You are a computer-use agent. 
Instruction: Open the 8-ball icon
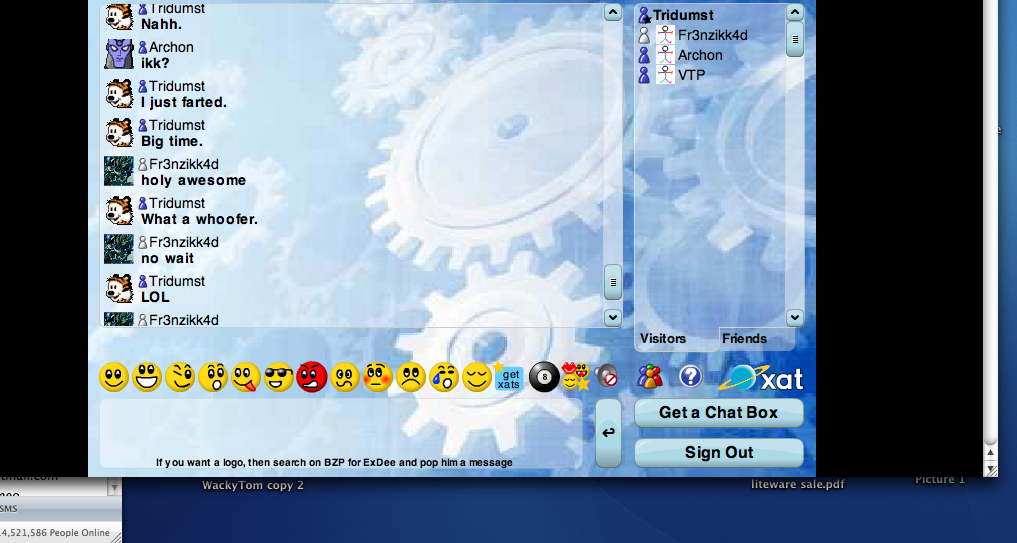[x=544, y=377]
